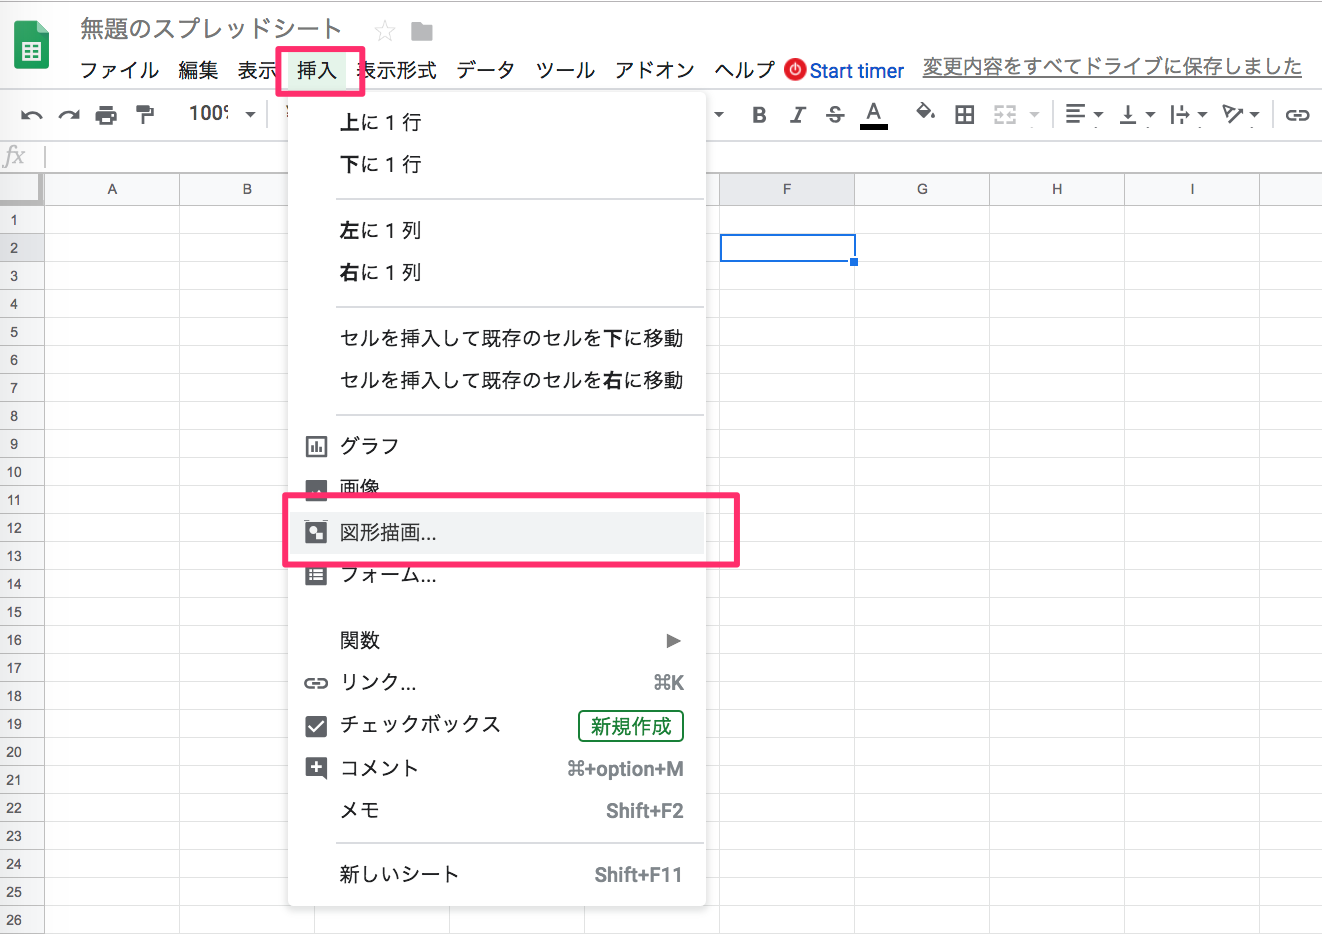
Task: Click the move-to-folder icon
Action: click(422, 32)
